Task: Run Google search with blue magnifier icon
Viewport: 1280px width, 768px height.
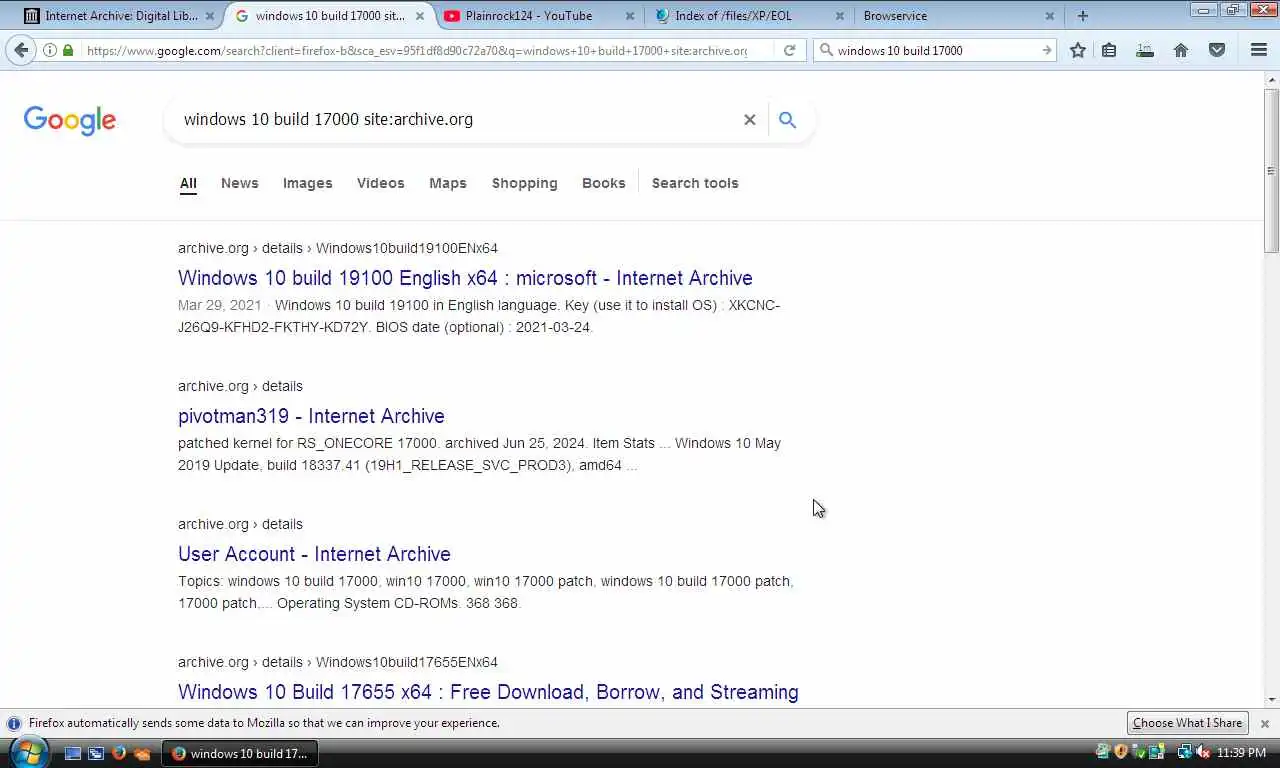Action: pos(787,119)
